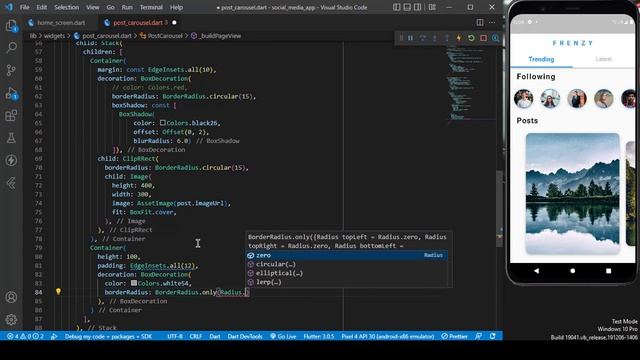Click Step Over in debug toolbar

[423, 38]
